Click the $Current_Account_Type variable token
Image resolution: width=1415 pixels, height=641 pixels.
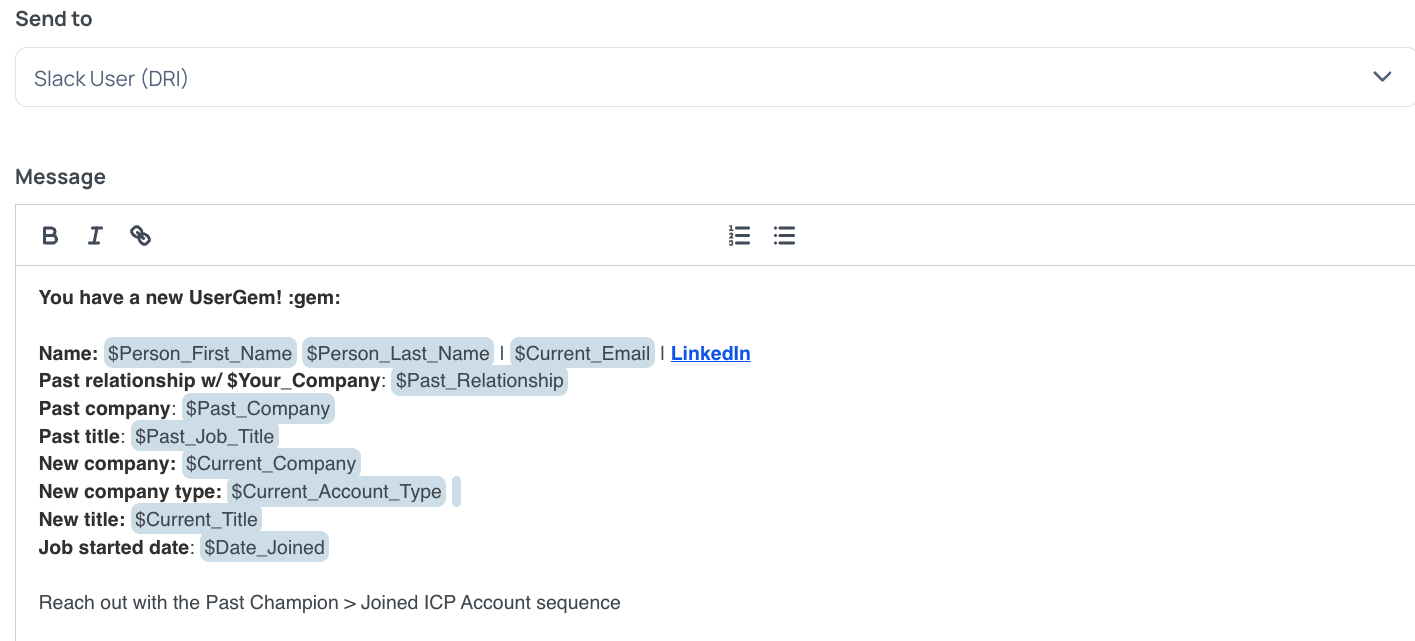point(336,492)
